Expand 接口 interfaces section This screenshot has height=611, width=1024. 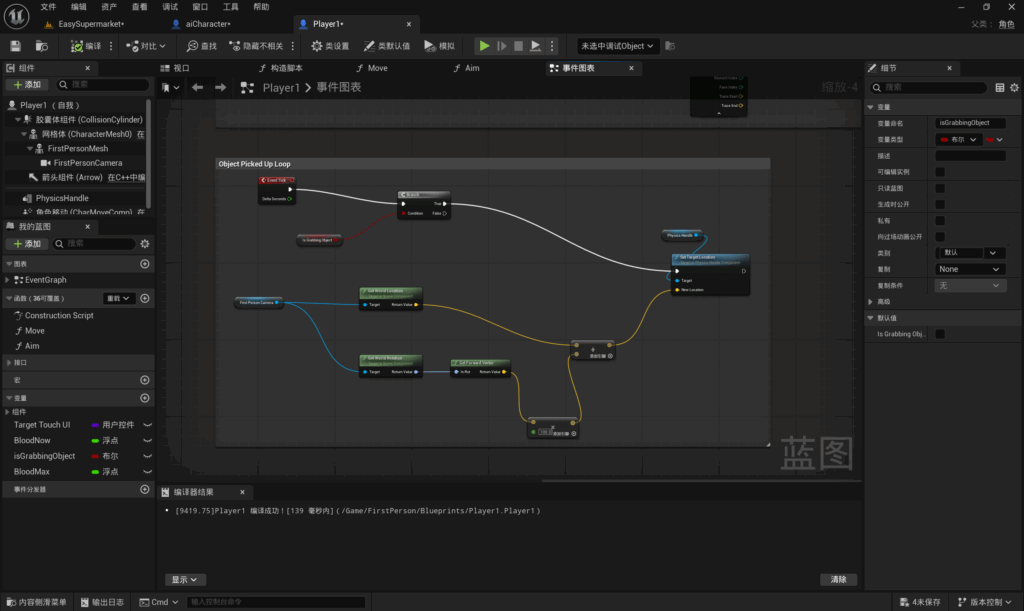(x=8, y=362)
